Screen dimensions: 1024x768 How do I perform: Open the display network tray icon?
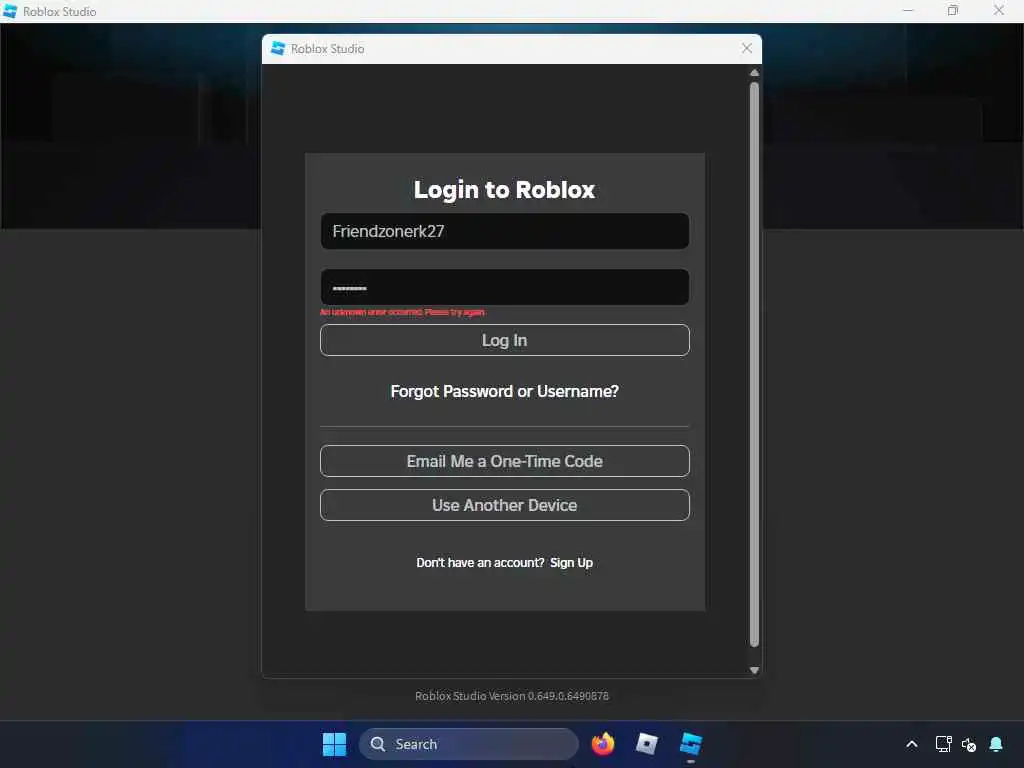(x=943, y=744)
